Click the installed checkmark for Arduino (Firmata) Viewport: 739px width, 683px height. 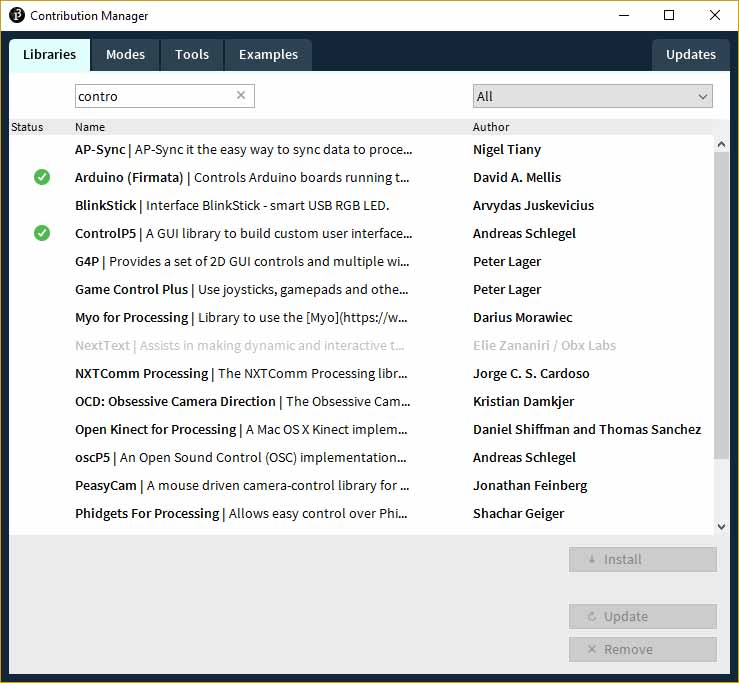tap(42, 177)
